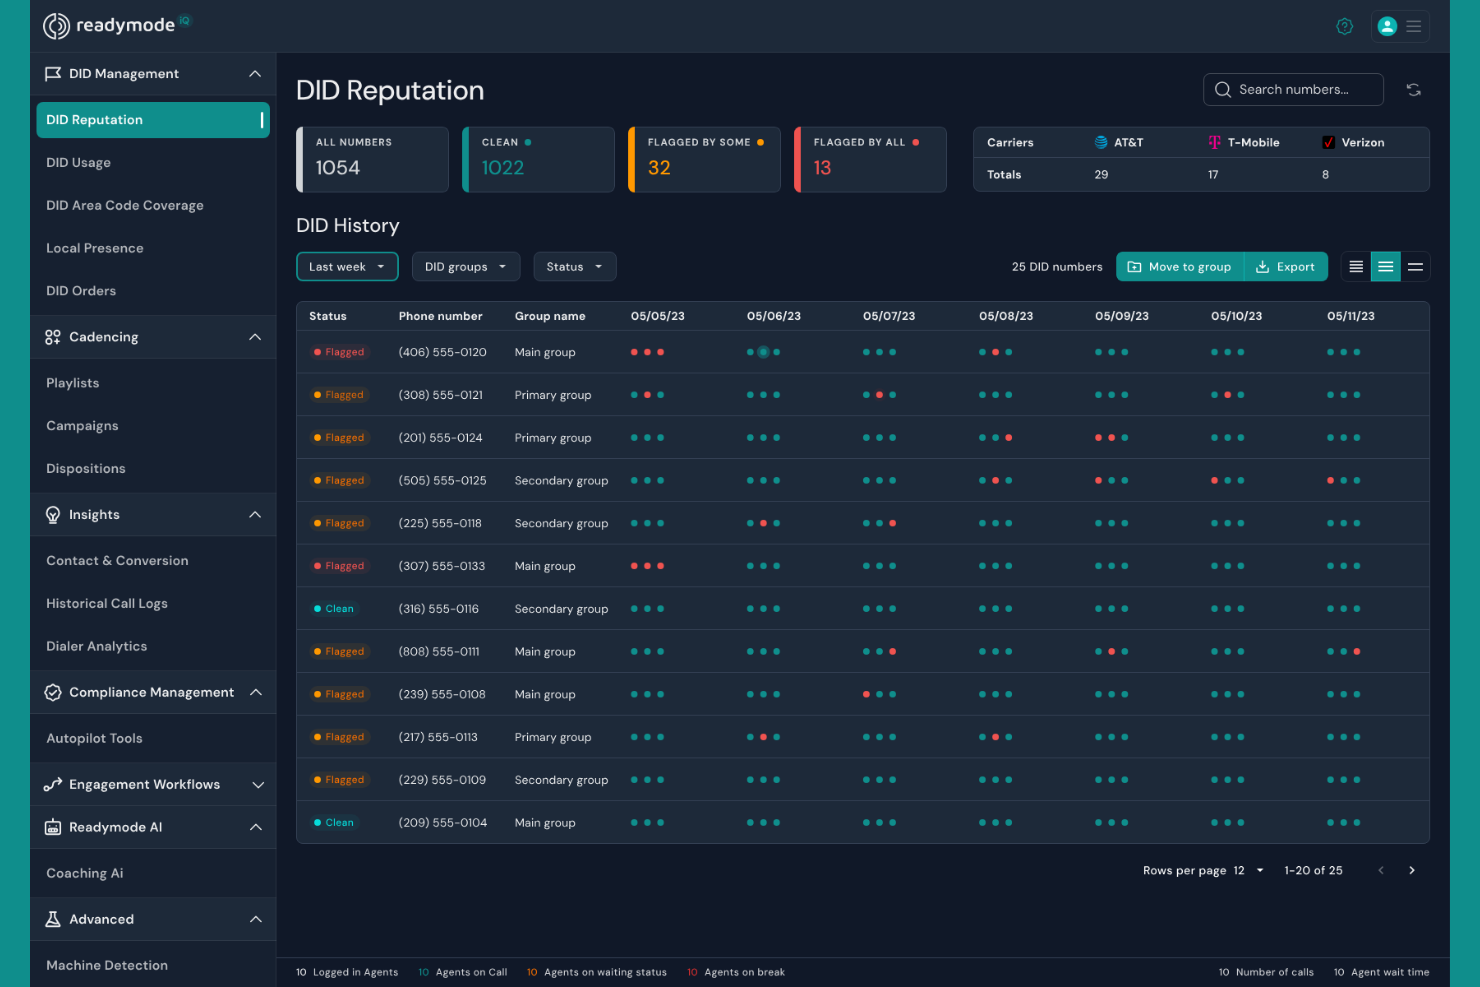Click the user profile avatar icon

click(x=1387, y=27)
